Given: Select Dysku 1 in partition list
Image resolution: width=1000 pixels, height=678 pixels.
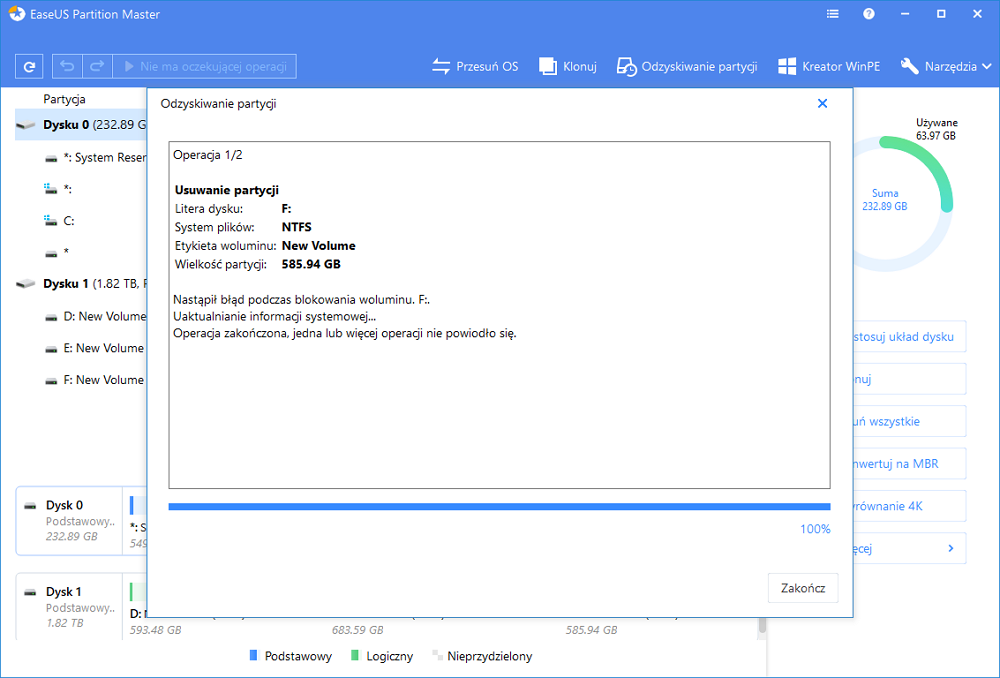Looking at the screenshot, I should [x=81, y=284].
